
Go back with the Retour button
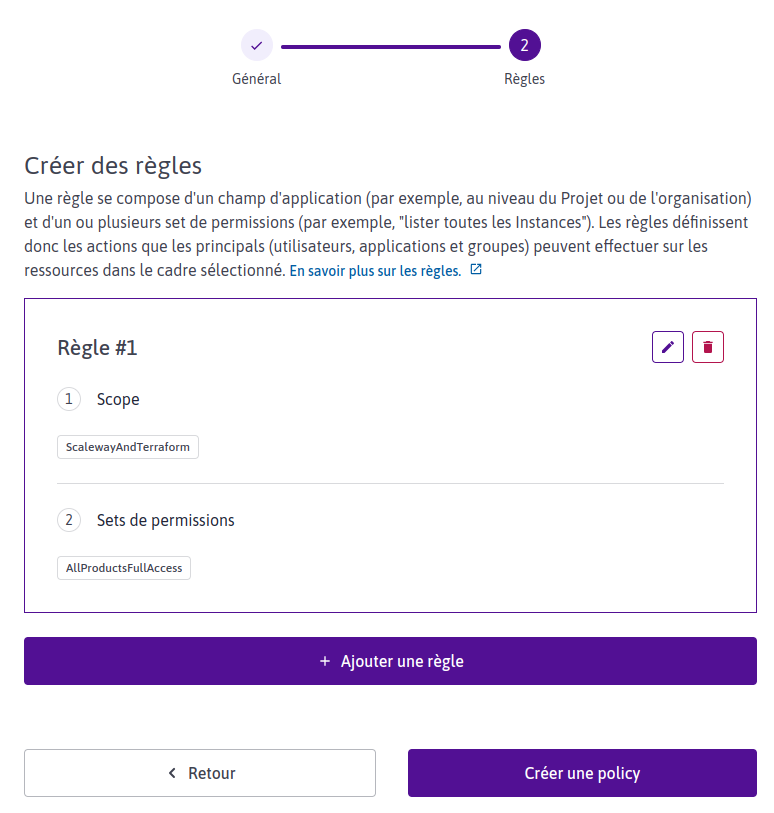[200, 773]
